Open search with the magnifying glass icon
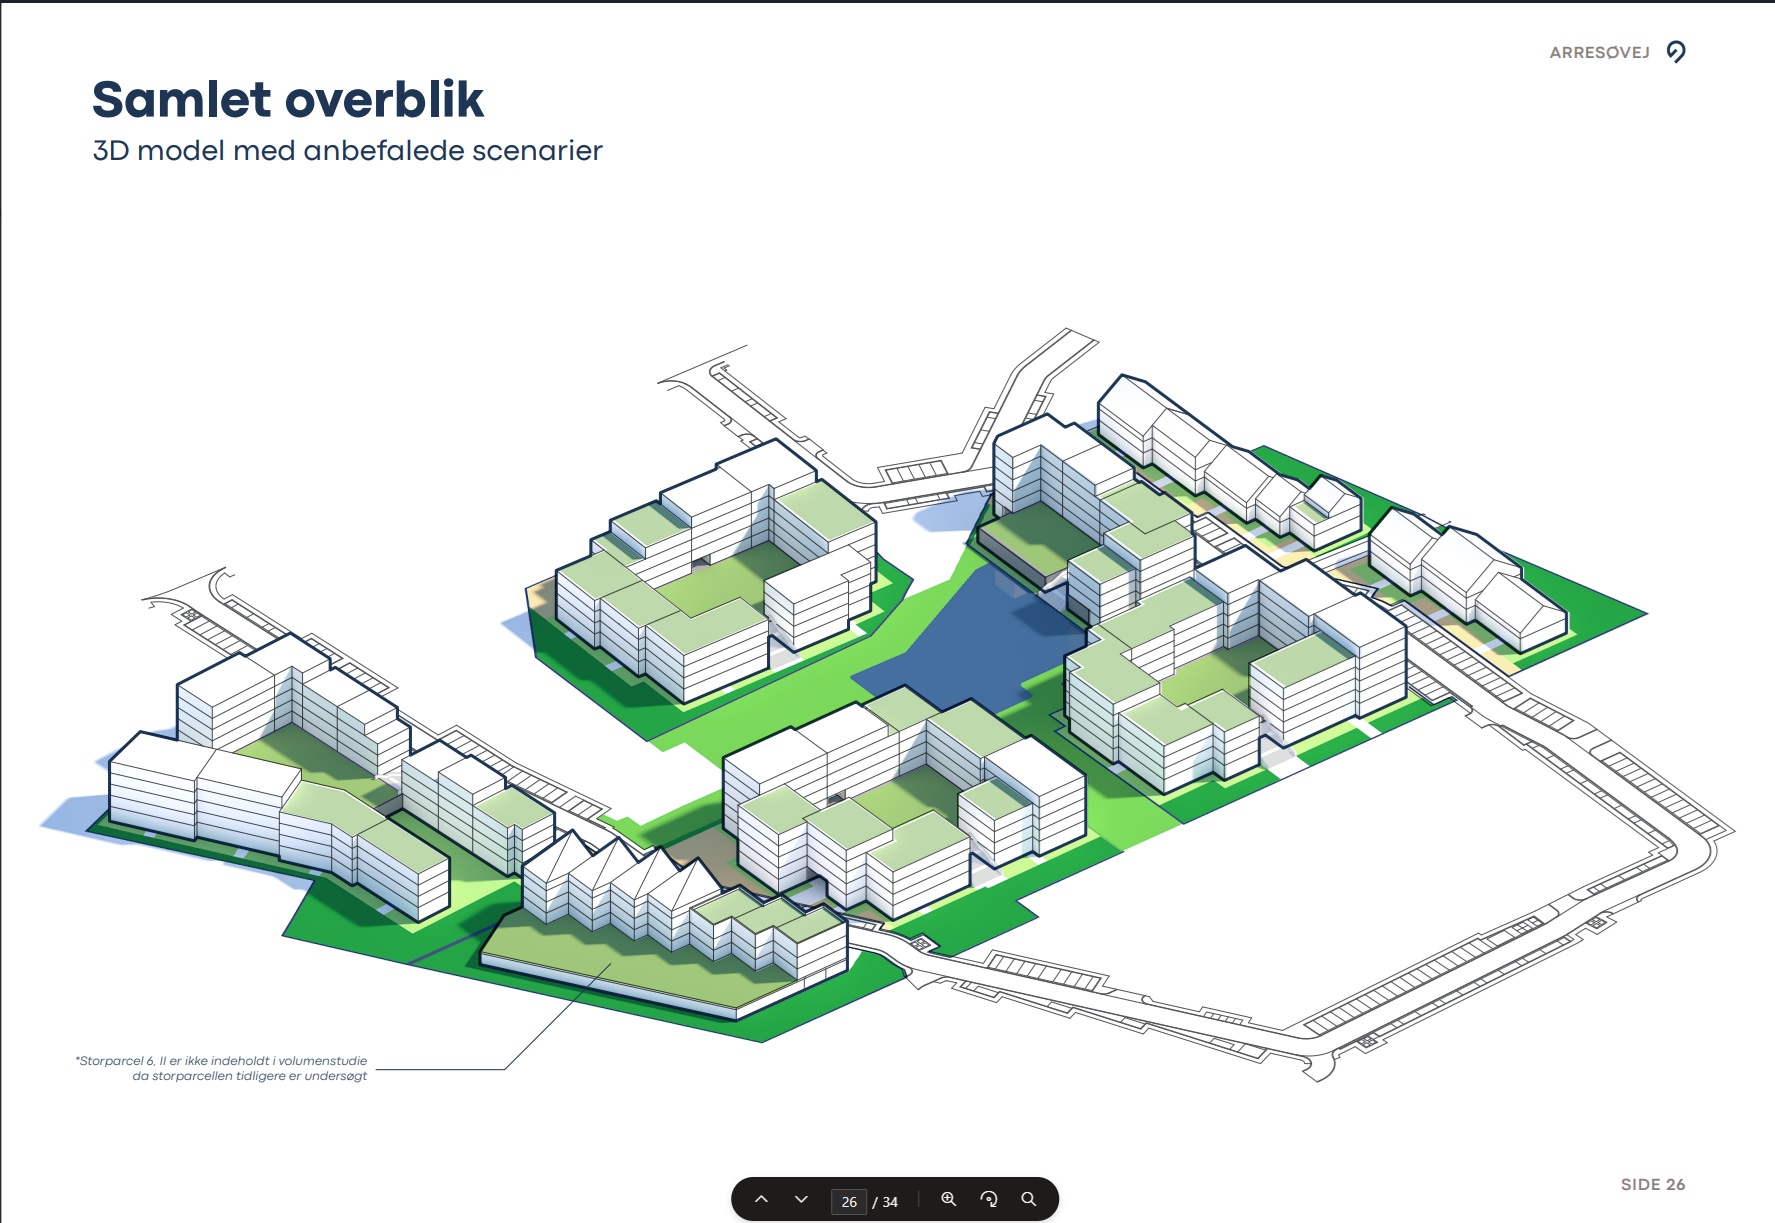1775x1223 pixels. click(1029, 1199)
